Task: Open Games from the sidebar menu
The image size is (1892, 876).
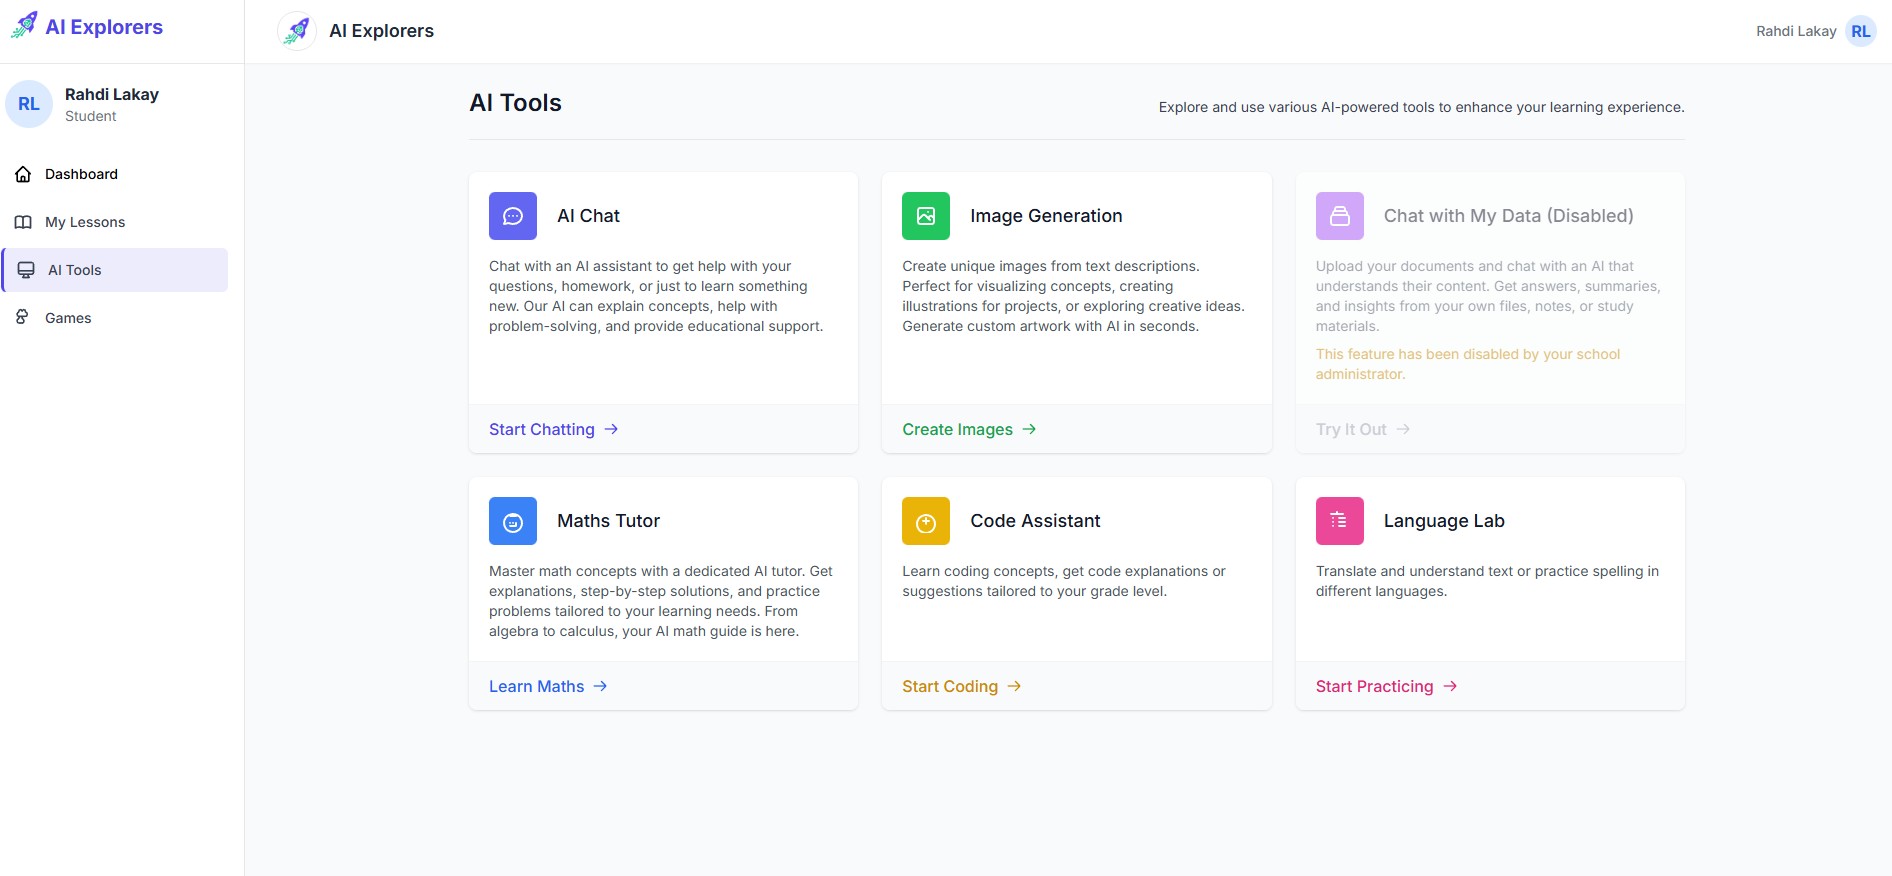Action: [x=68, y=318]
